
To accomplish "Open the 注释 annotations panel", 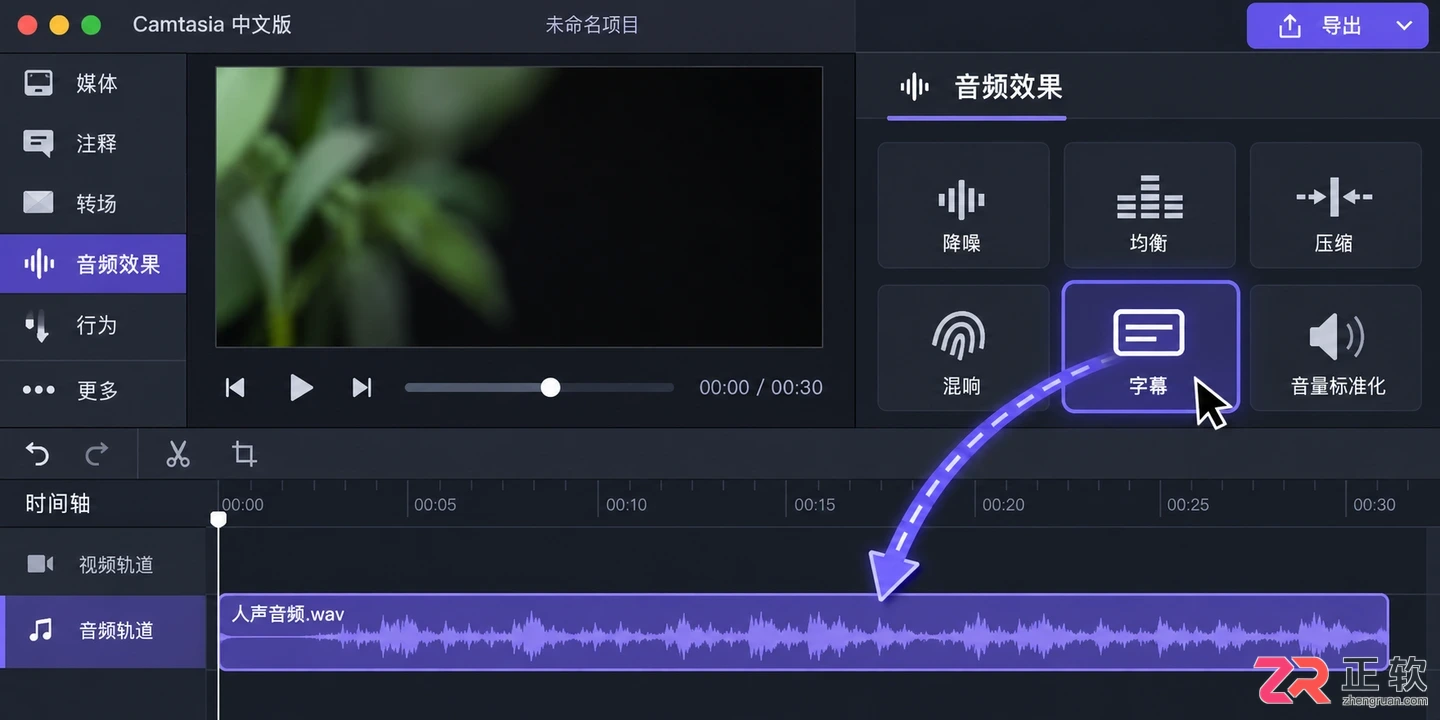I will coord(93,144).
